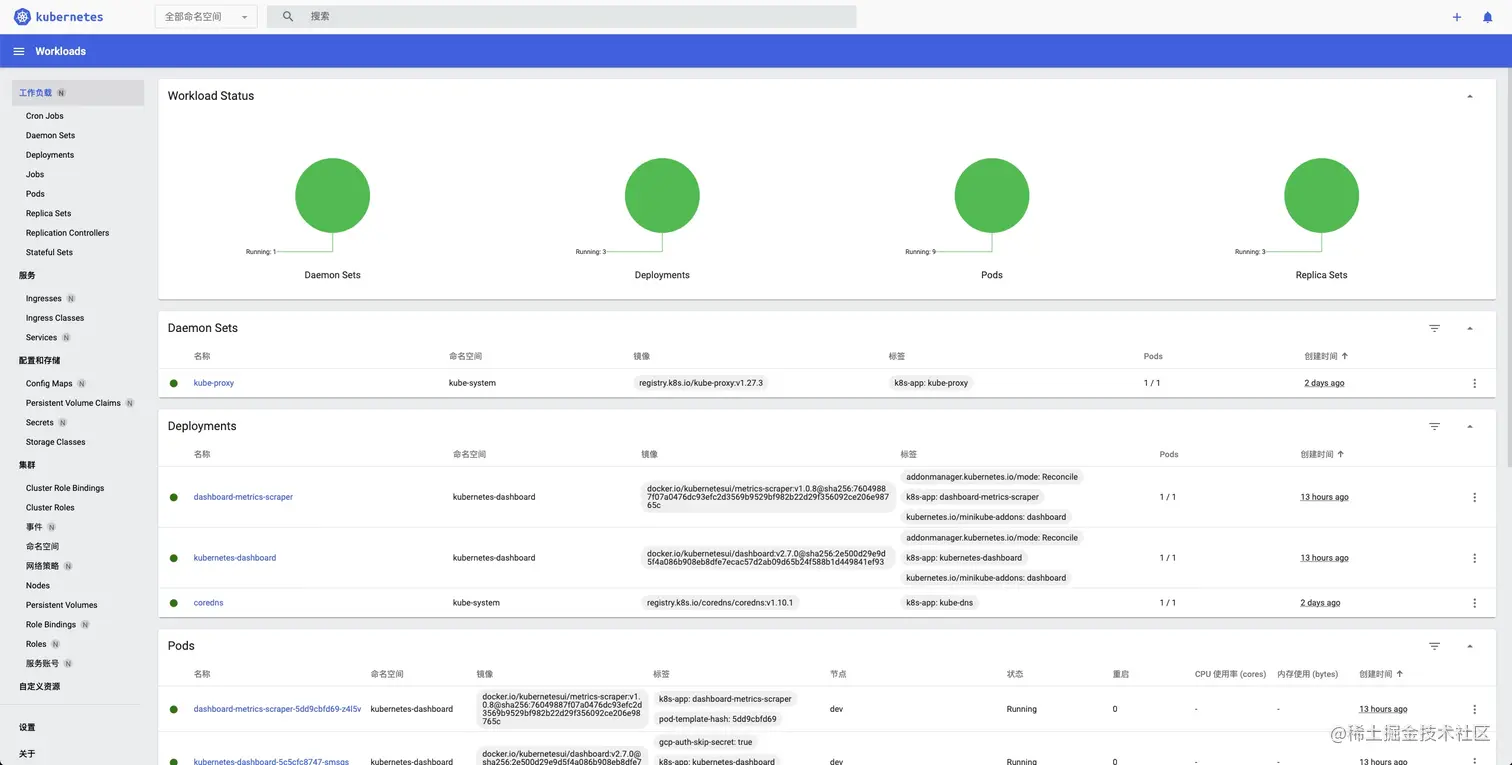Click coredns green status indicator

point(173,603)
